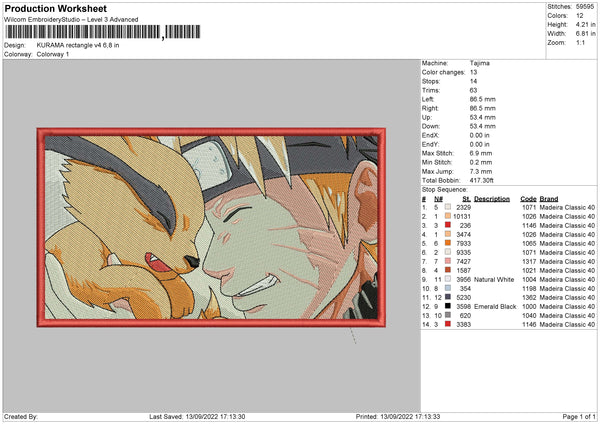Click the Width value 6.81 in
Screen dimensions: 600x424
585,34
